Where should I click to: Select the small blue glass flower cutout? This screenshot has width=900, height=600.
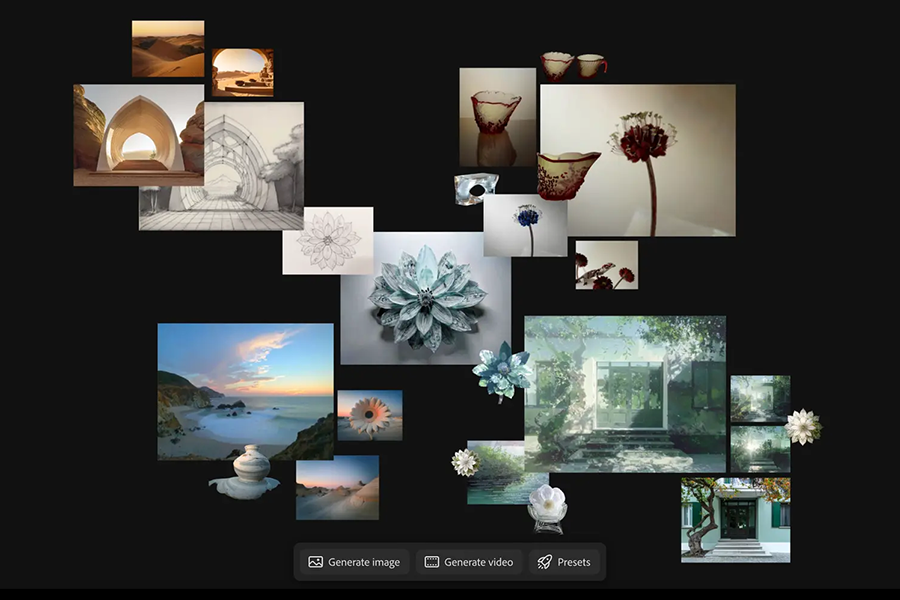501,371
